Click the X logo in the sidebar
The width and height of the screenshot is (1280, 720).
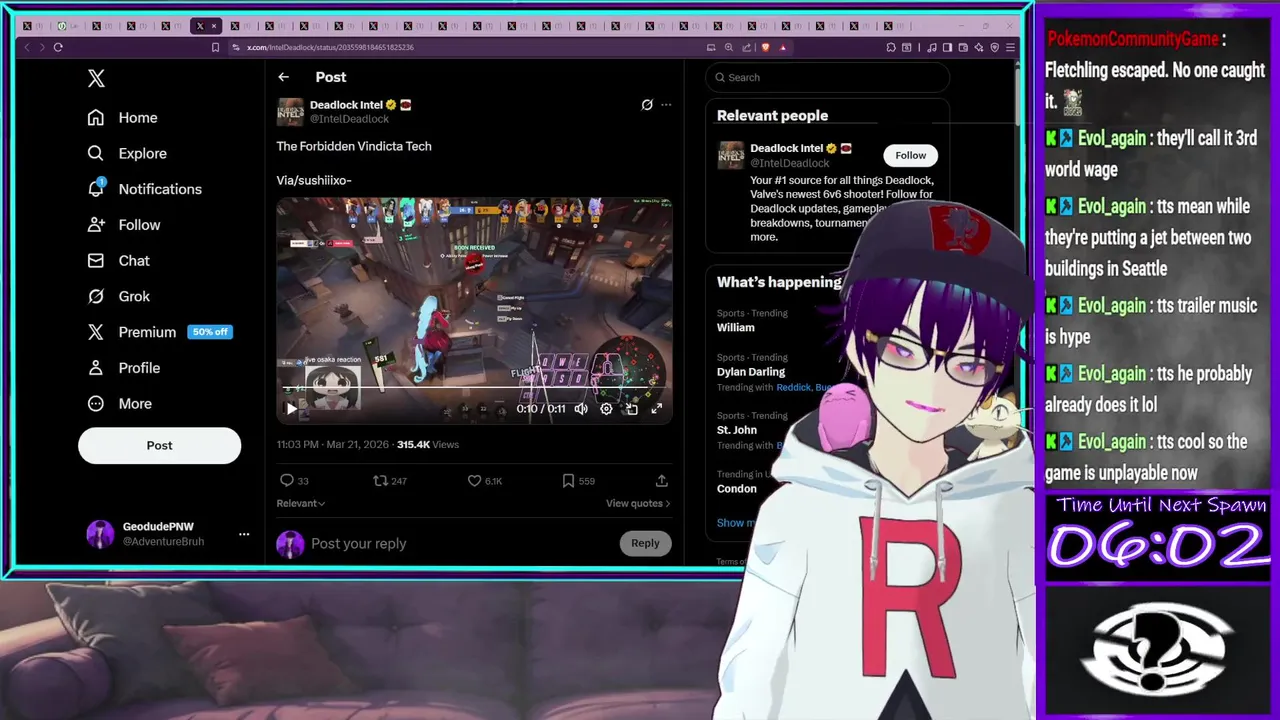(96, 78)
